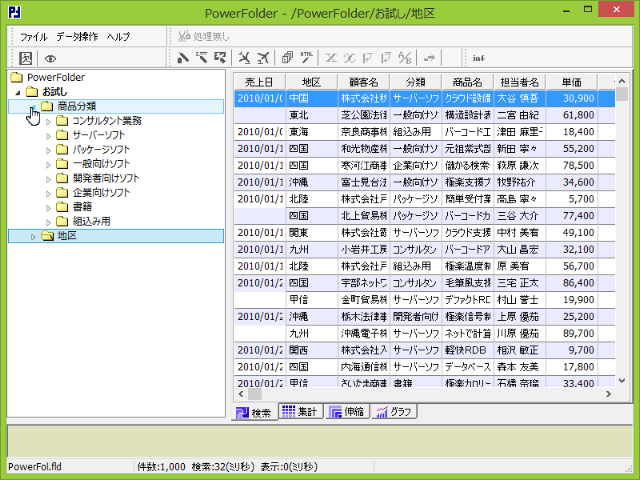This screenshot has height=480, width=640.
Task: Switch to the 検索 tab
Action: tap(254, 412)
